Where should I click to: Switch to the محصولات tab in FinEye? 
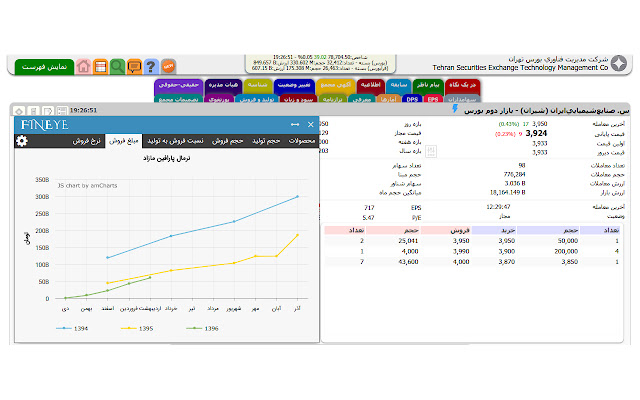[301, 141]
